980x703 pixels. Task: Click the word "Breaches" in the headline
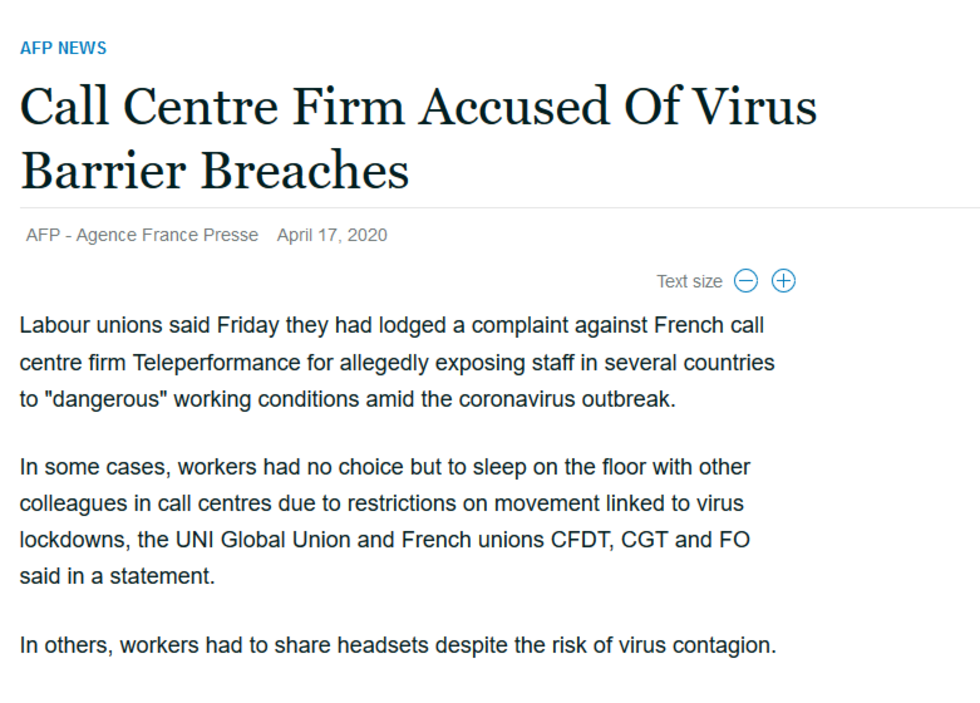305,170
